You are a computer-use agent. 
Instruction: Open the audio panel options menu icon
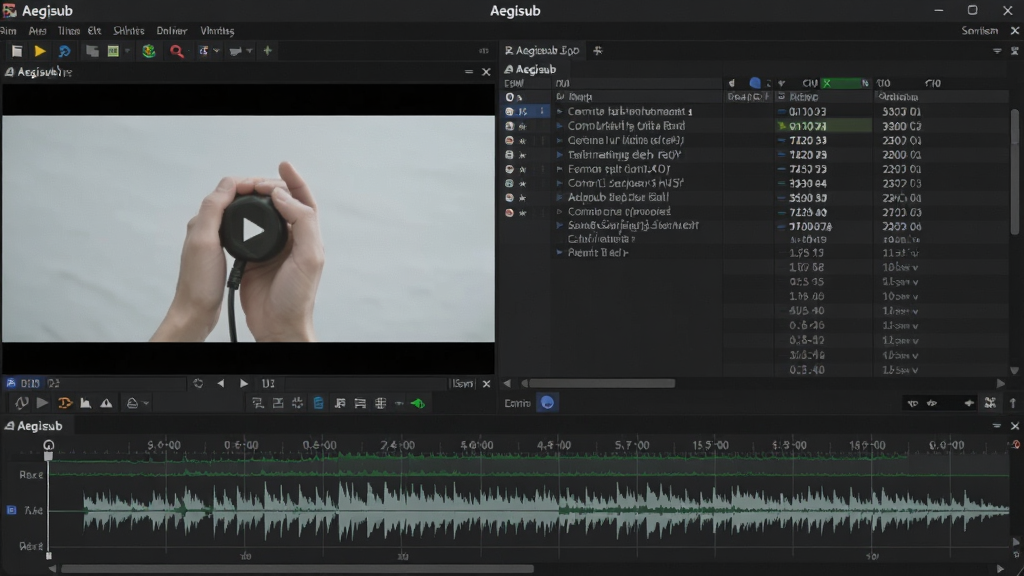click(x=997, y=426)
